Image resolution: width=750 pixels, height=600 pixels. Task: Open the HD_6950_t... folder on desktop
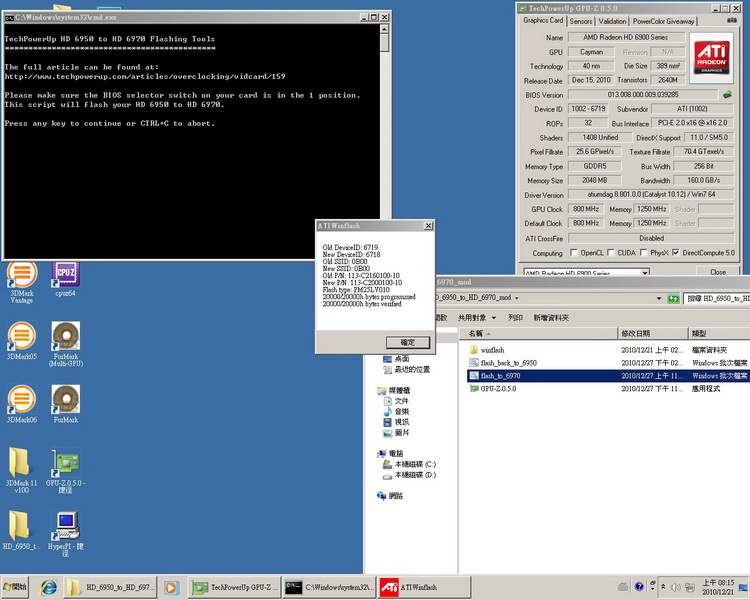tap(21, 531)
